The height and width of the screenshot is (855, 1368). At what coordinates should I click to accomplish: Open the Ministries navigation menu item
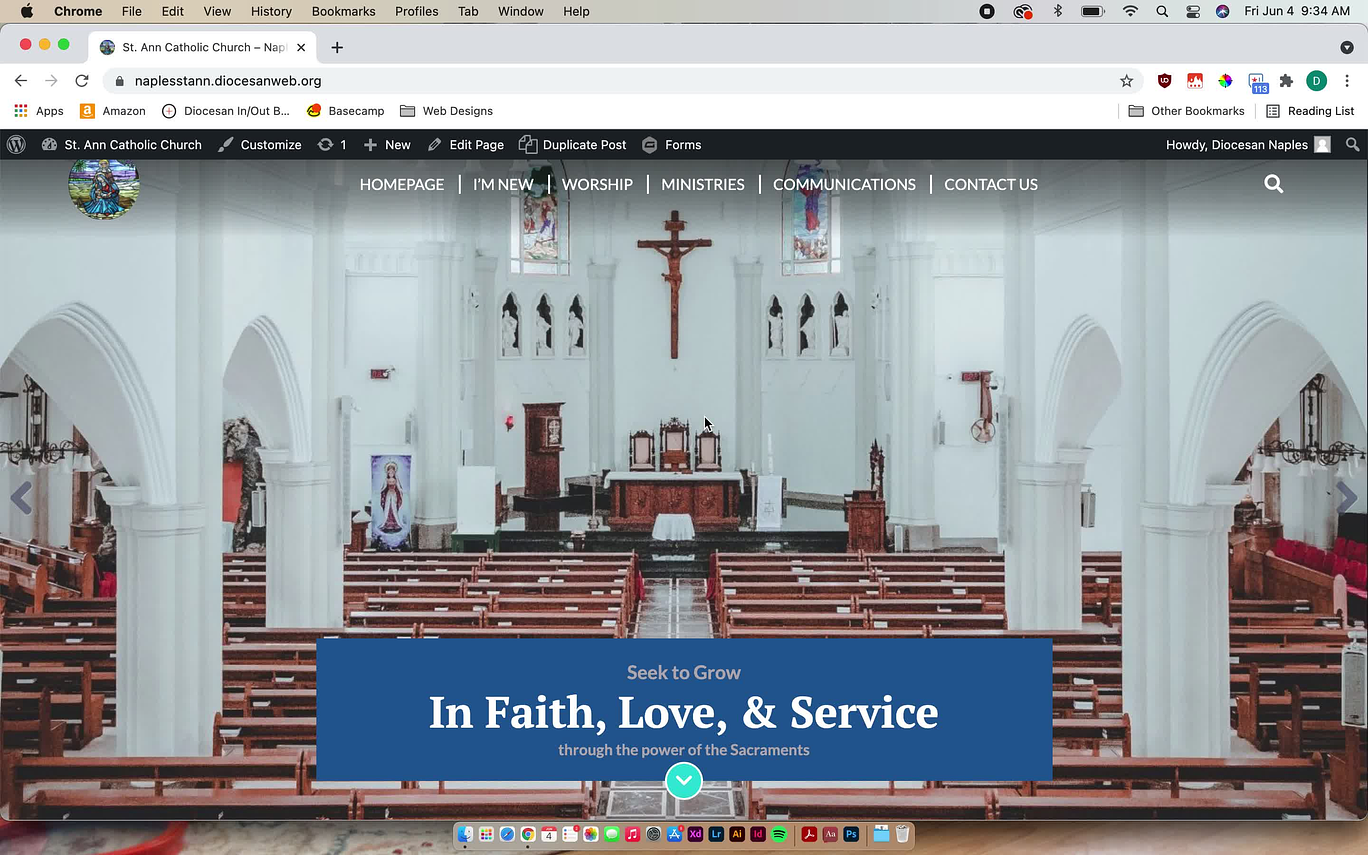tap(702, 184)
